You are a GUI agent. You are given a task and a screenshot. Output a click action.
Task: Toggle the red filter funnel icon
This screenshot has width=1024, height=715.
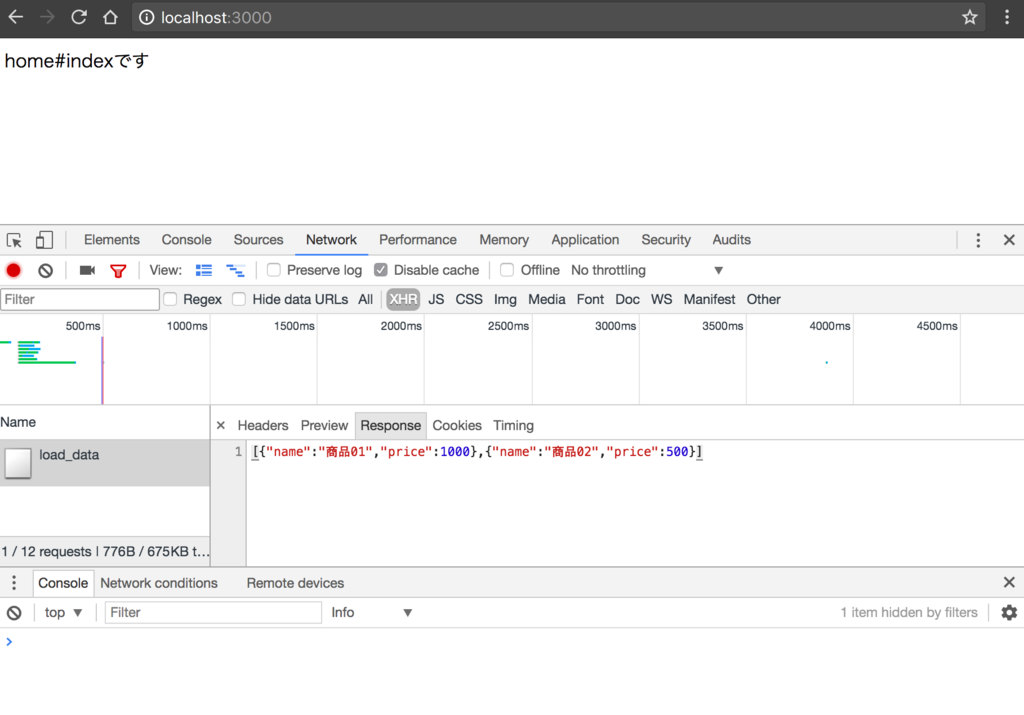tap(118, 271)
